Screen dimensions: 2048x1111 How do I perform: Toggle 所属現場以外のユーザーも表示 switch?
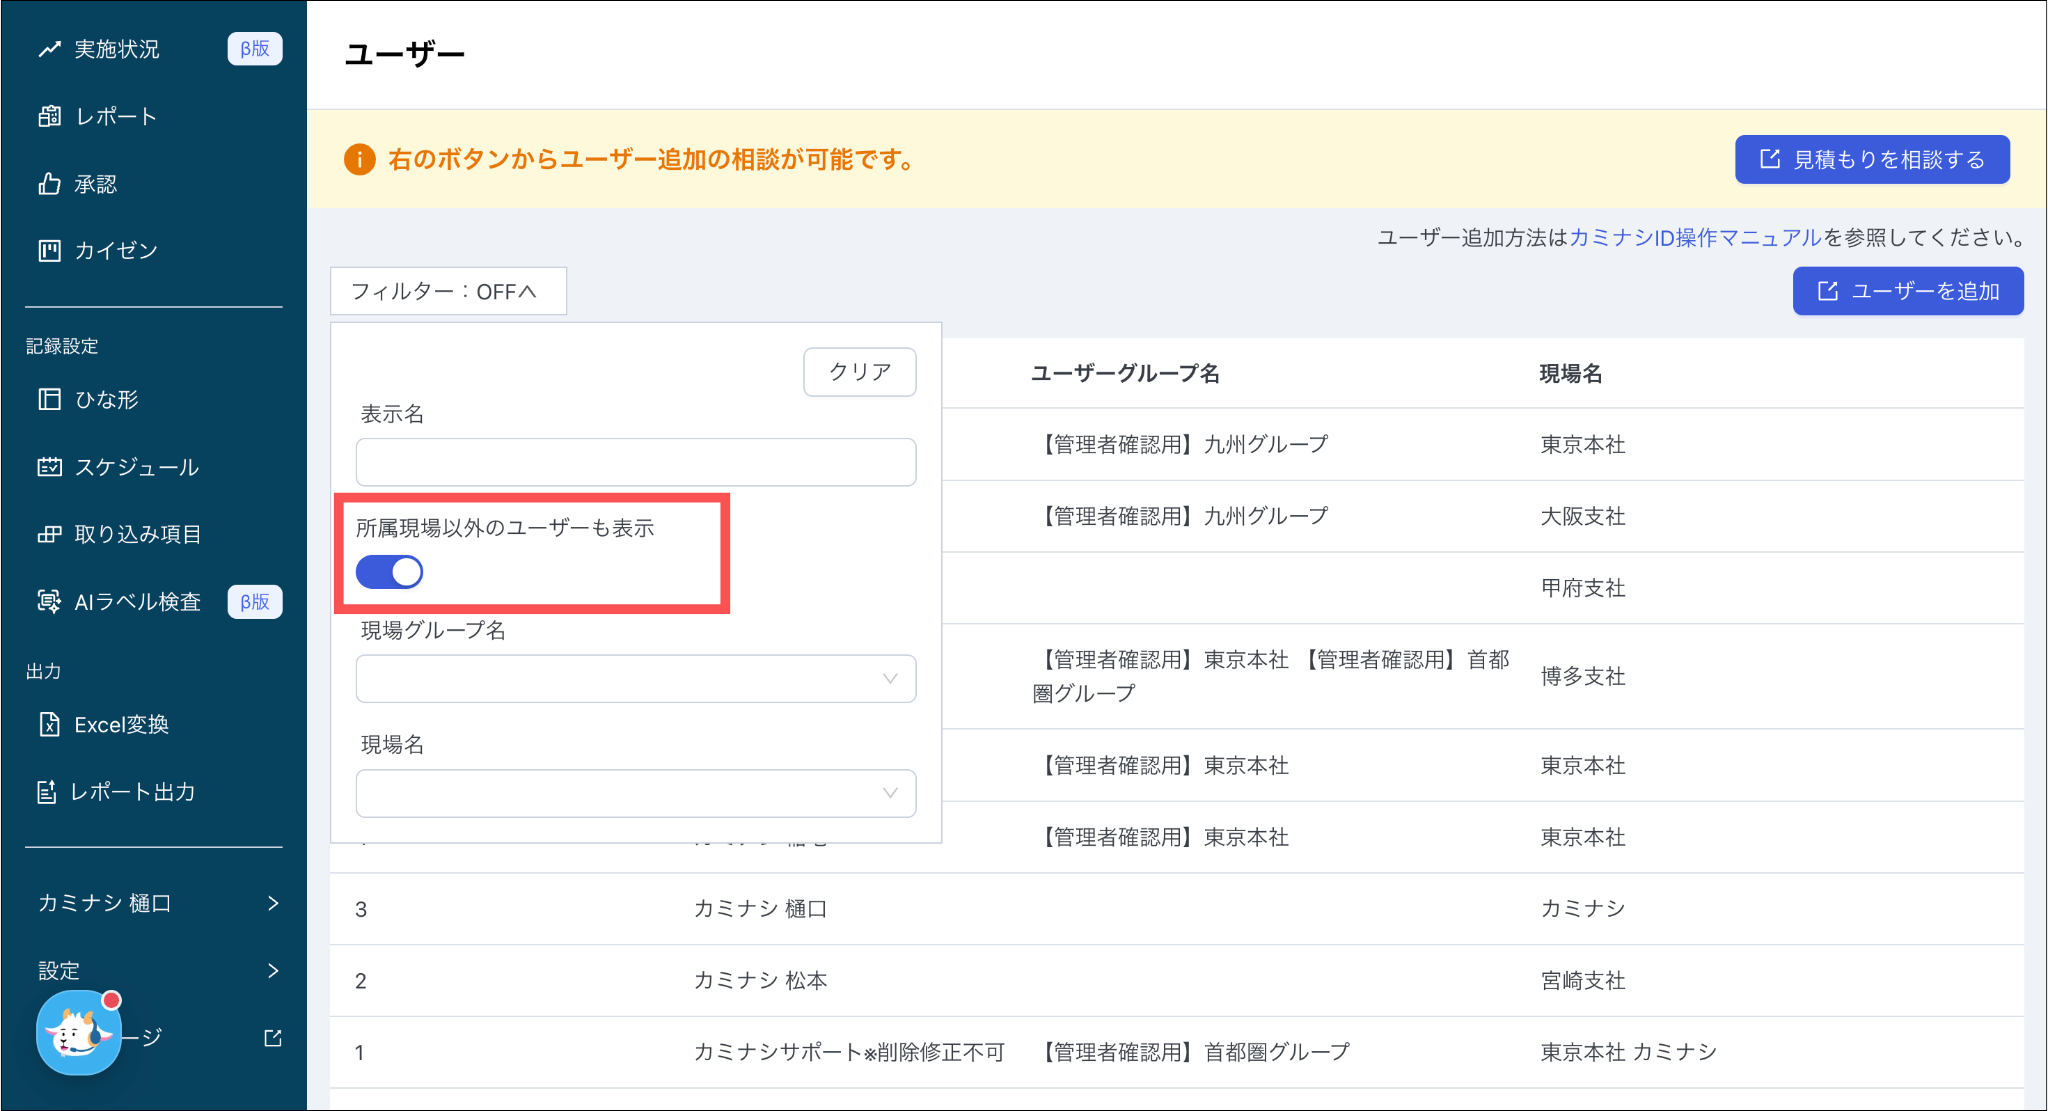tap(390, 572)
